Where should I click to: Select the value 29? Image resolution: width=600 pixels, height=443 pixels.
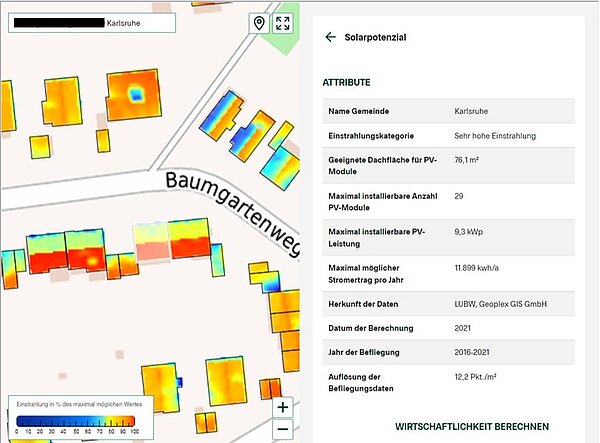pyautogui.click(x=459, y=196)
